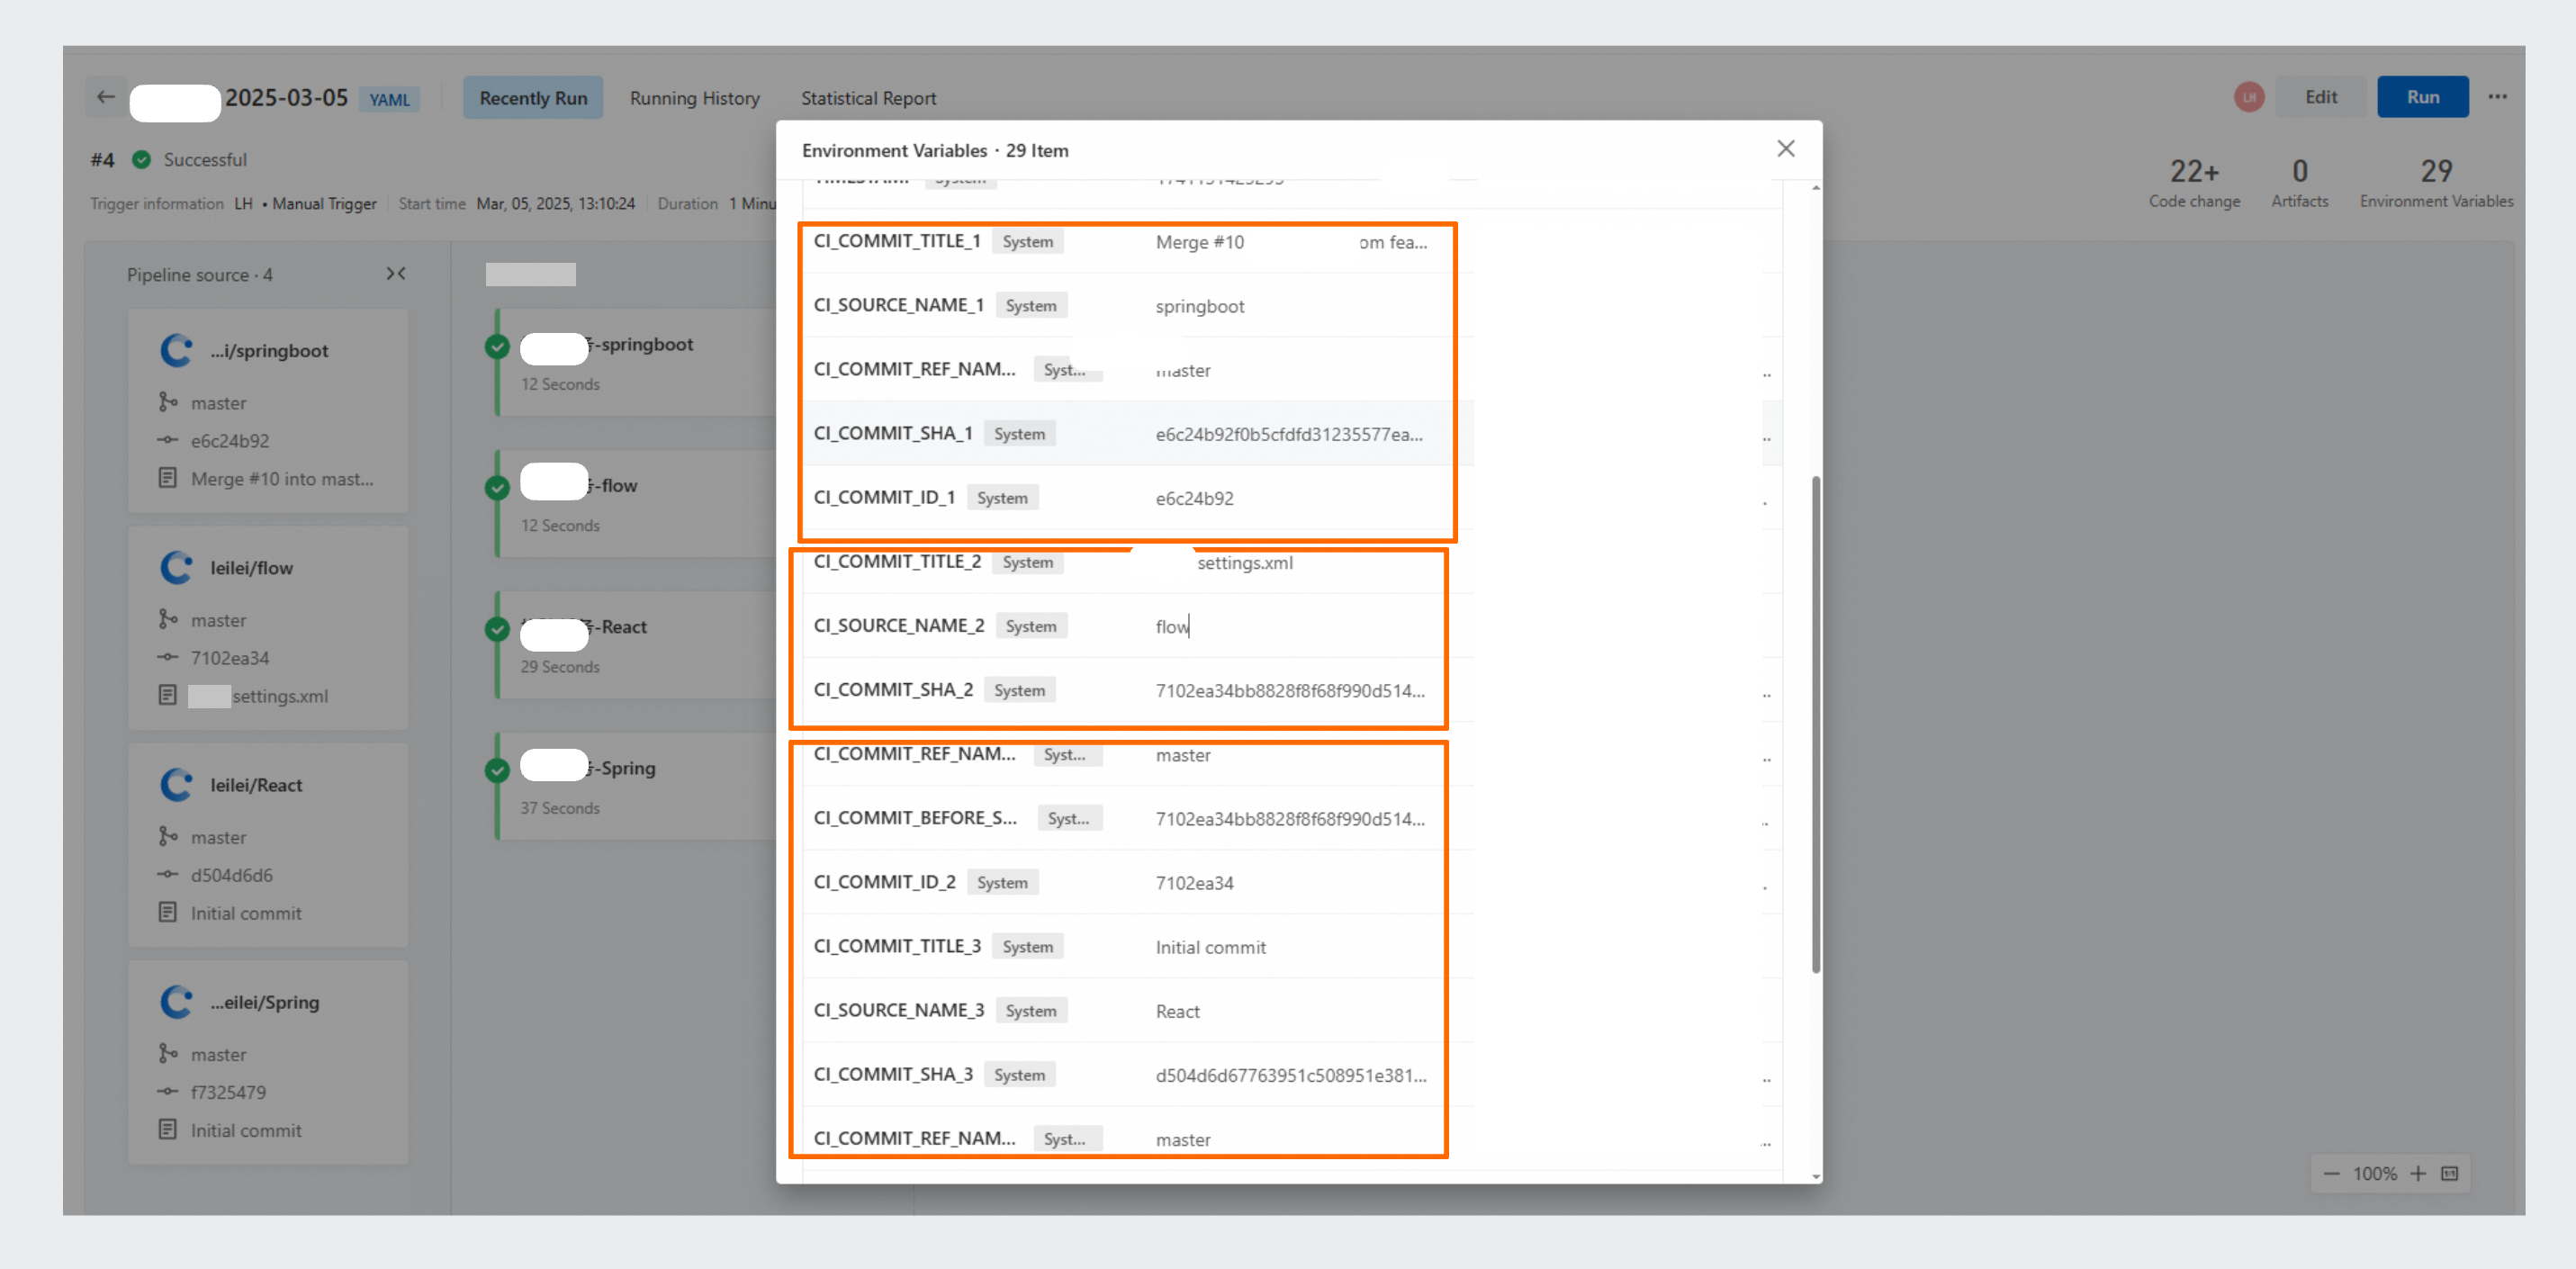Screen dimensions: 2576x1269
Task: Click the zoom out minus icon
Action: [2331, 1173]
